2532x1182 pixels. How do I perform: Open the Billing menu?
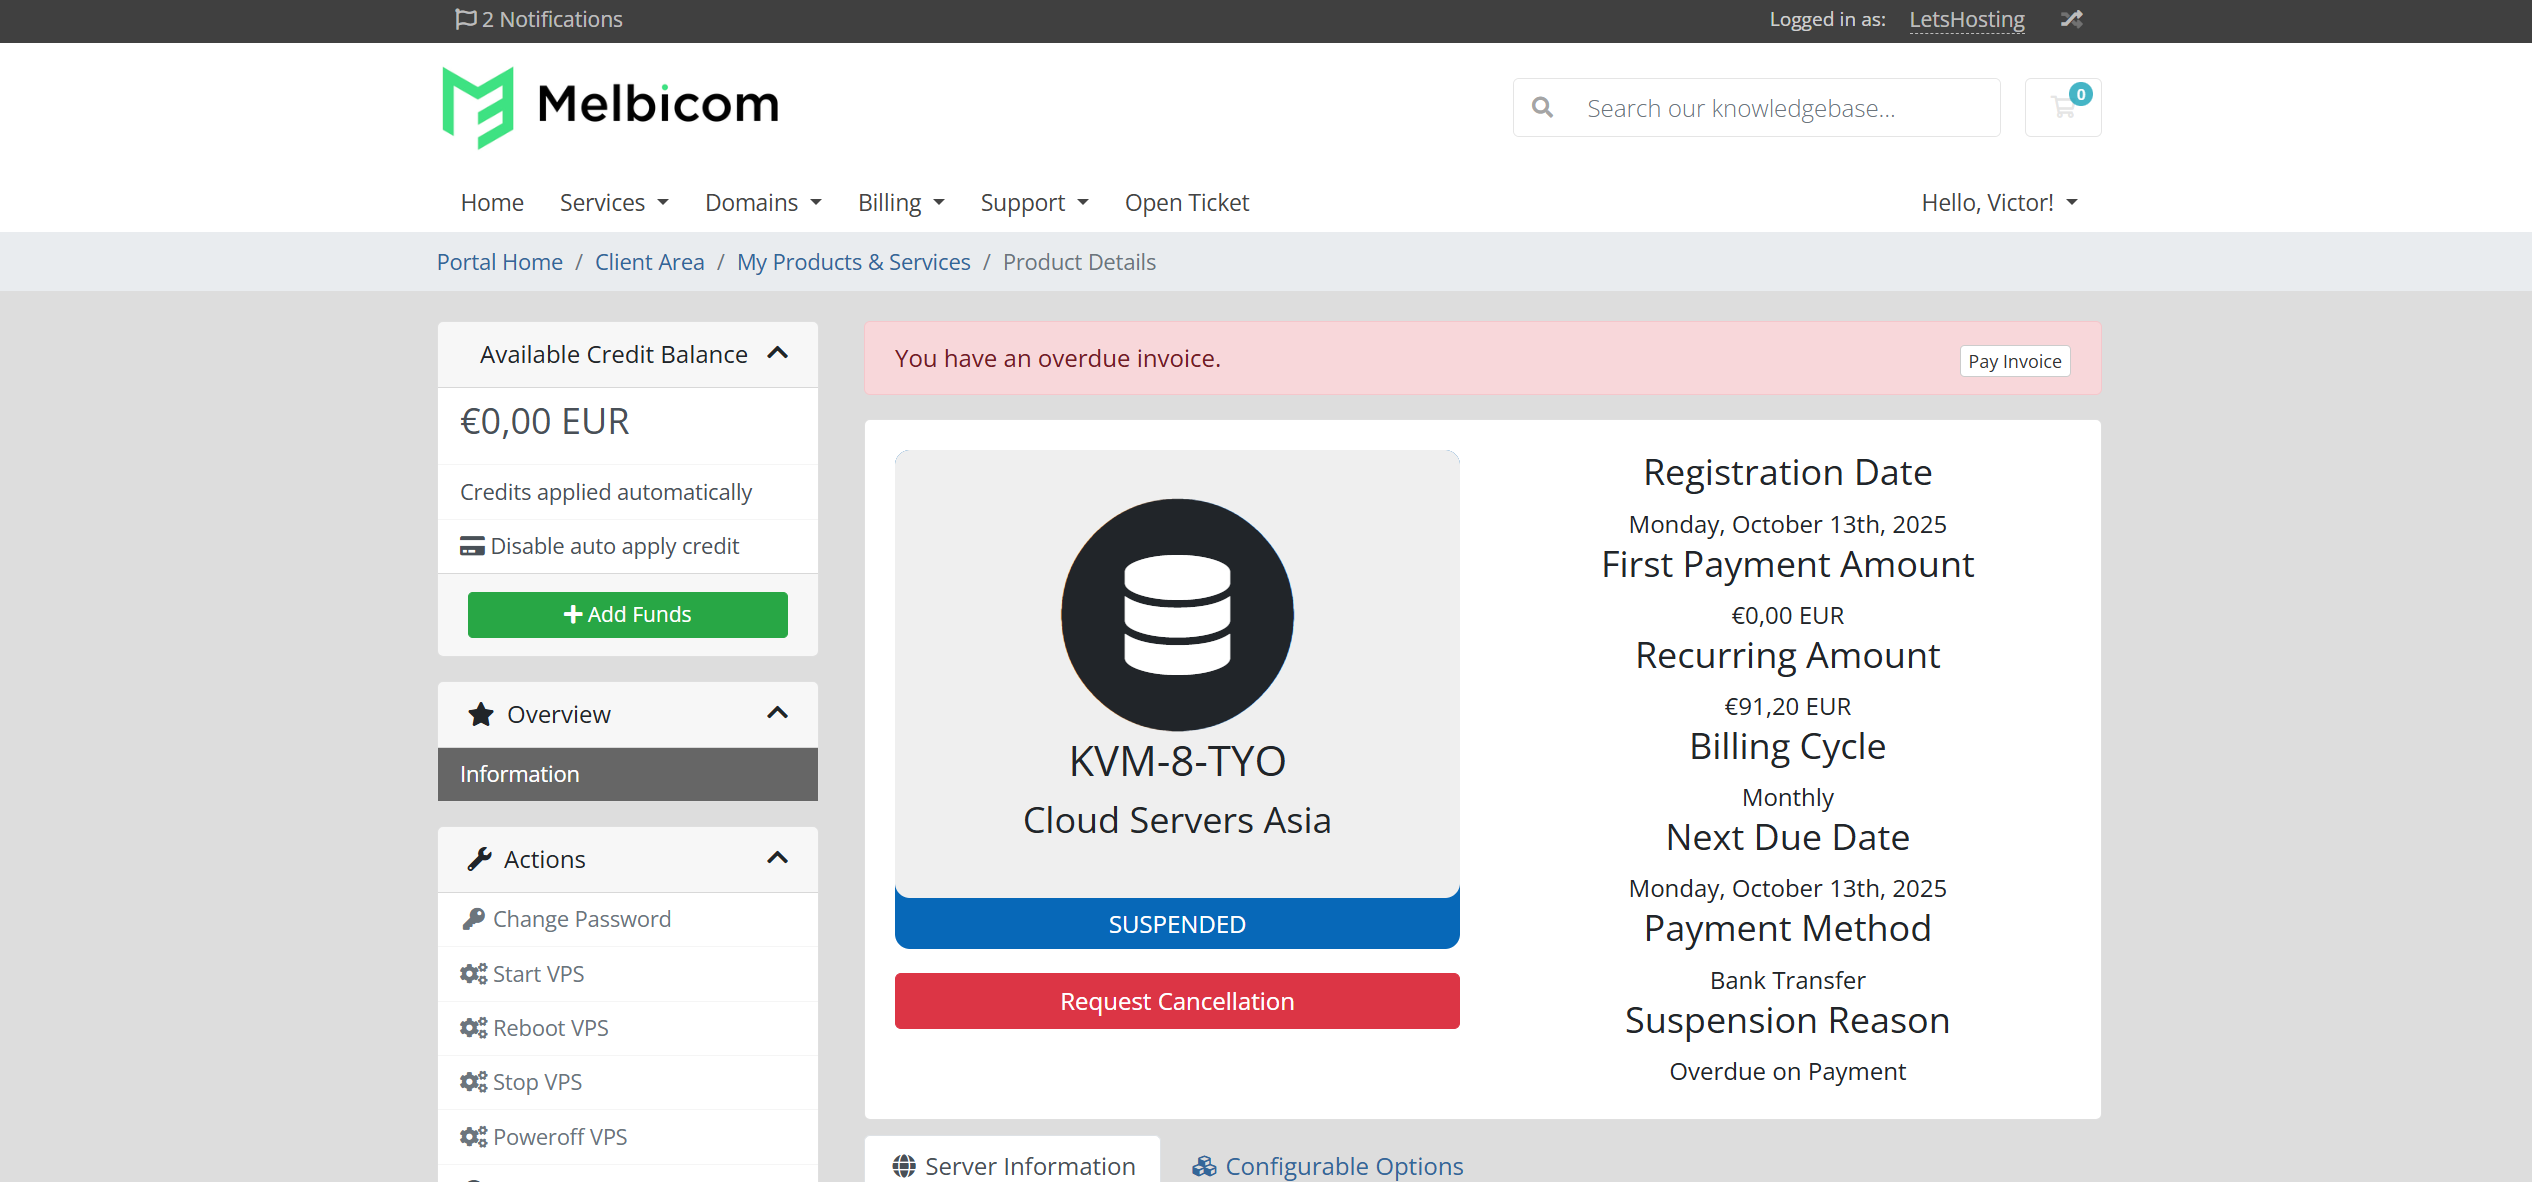(901, 202)
